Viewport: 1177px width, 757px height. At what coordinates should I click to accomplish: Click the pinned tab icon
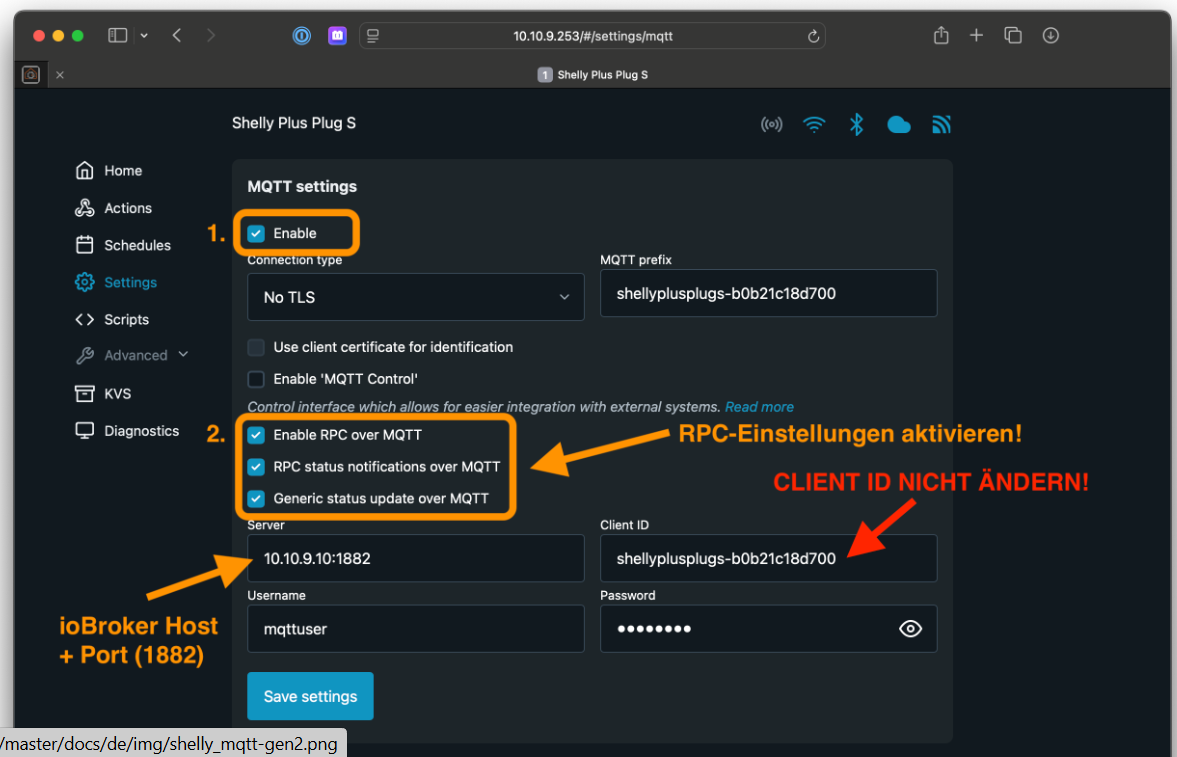pyautogui.click(x=31, y=74)
